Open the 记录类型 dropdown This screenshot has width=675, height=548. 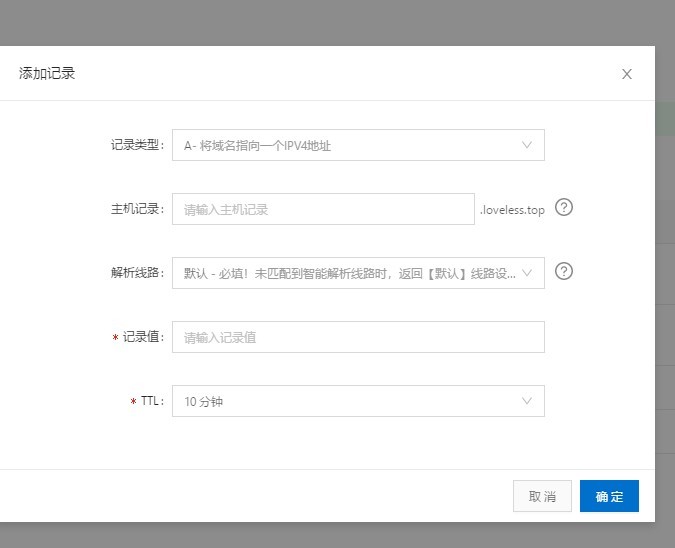point(358,145)
